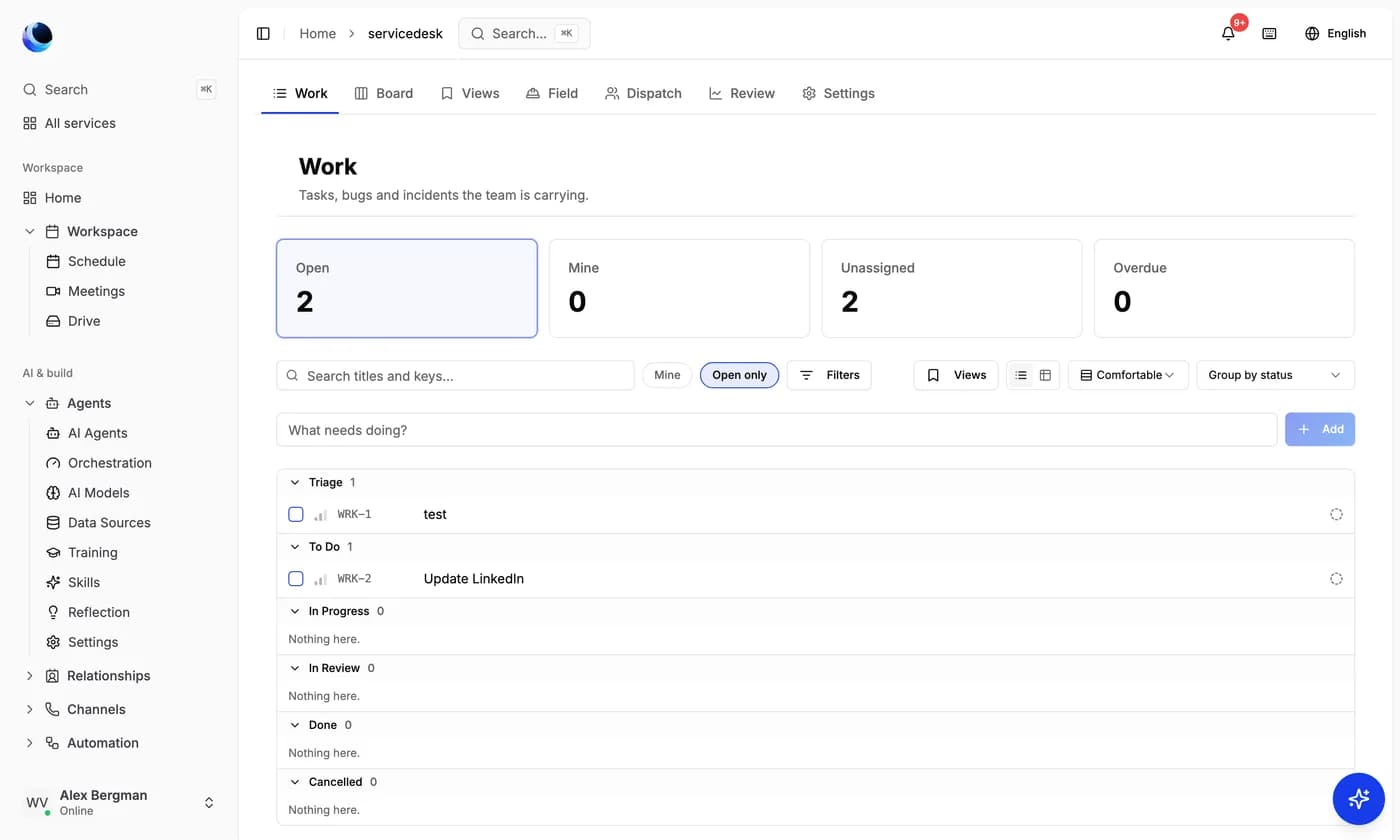1400x840 pixels.
Task: Open agent Settings in sidebar
Action: [81, 642]
